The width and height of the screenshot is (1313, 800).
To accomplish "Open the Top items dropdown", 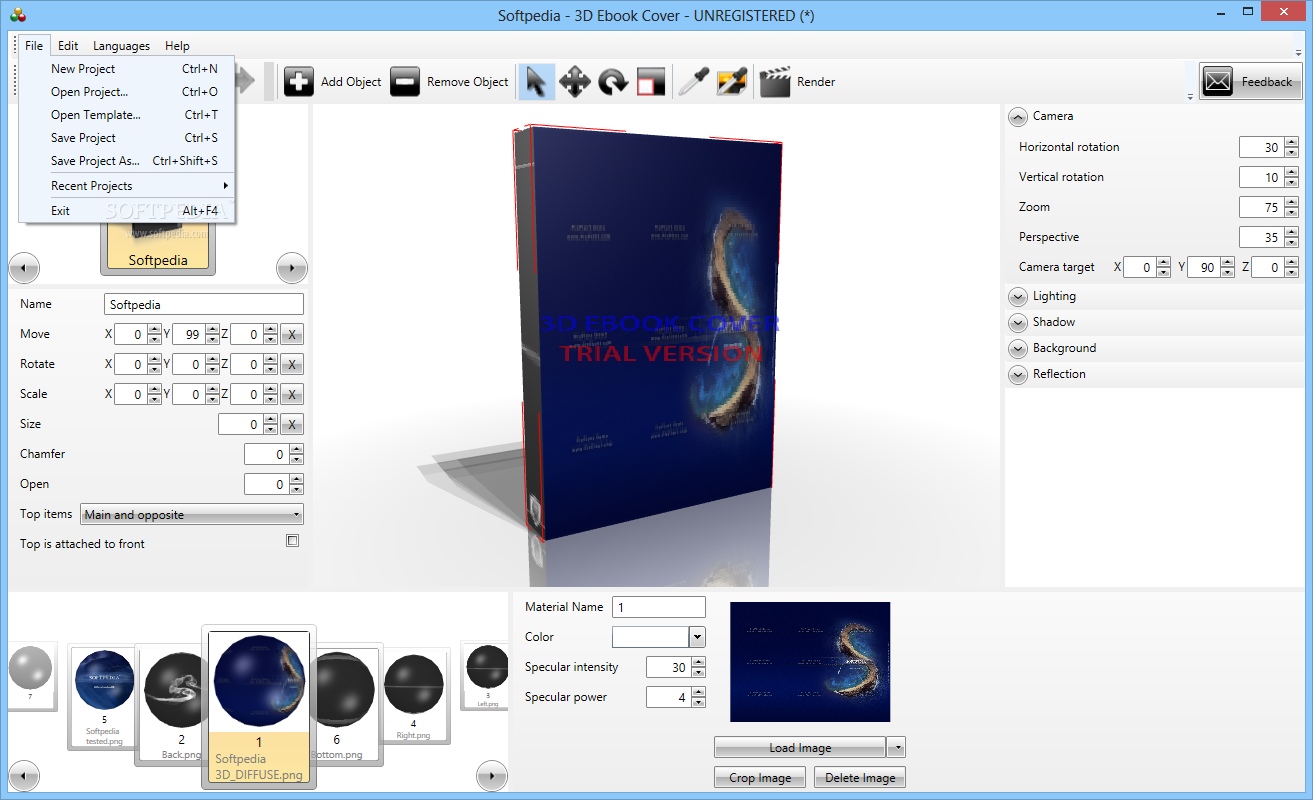I will click(191, 515).
